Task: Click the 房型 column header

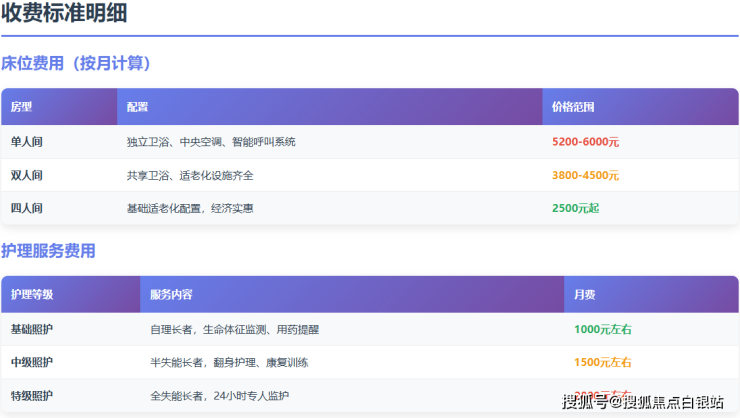Action: point(22,107)
